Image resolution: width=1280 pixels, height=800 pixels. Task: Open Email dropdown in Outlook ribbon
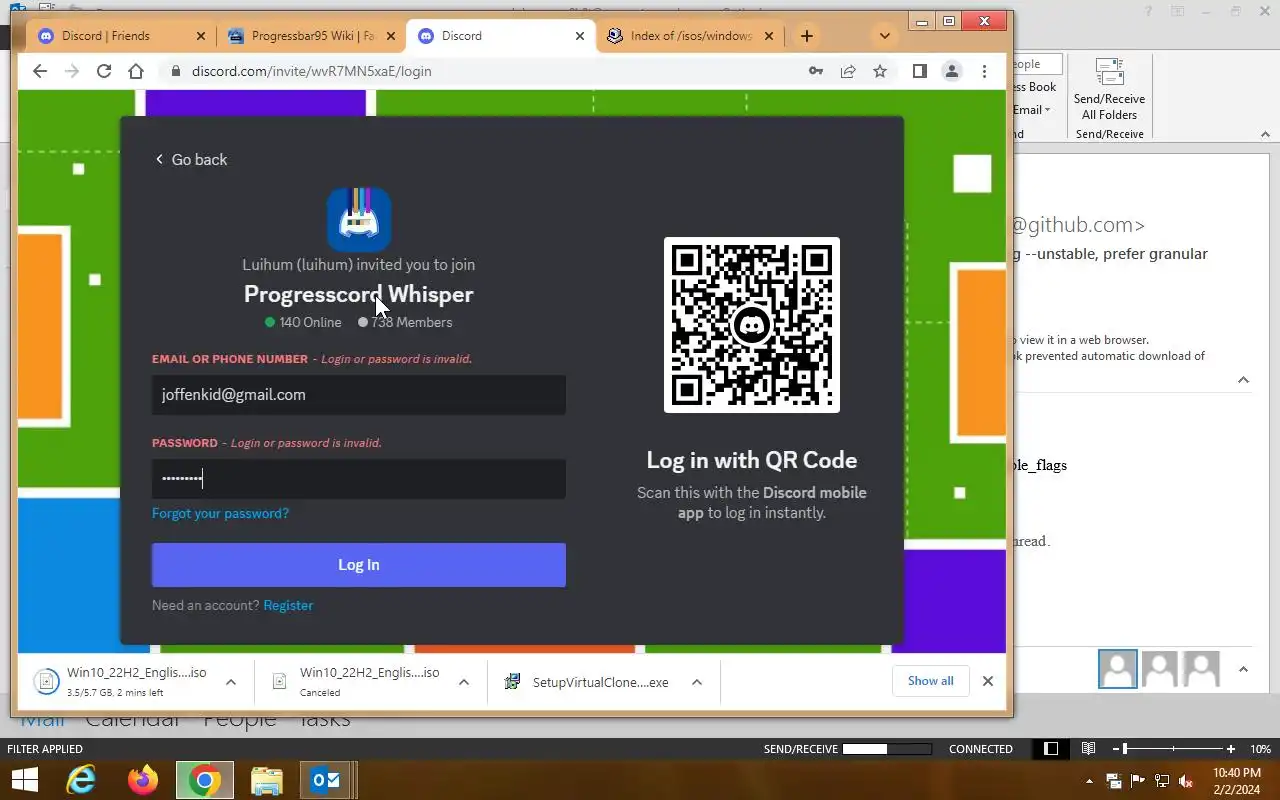coord(1032,110)
